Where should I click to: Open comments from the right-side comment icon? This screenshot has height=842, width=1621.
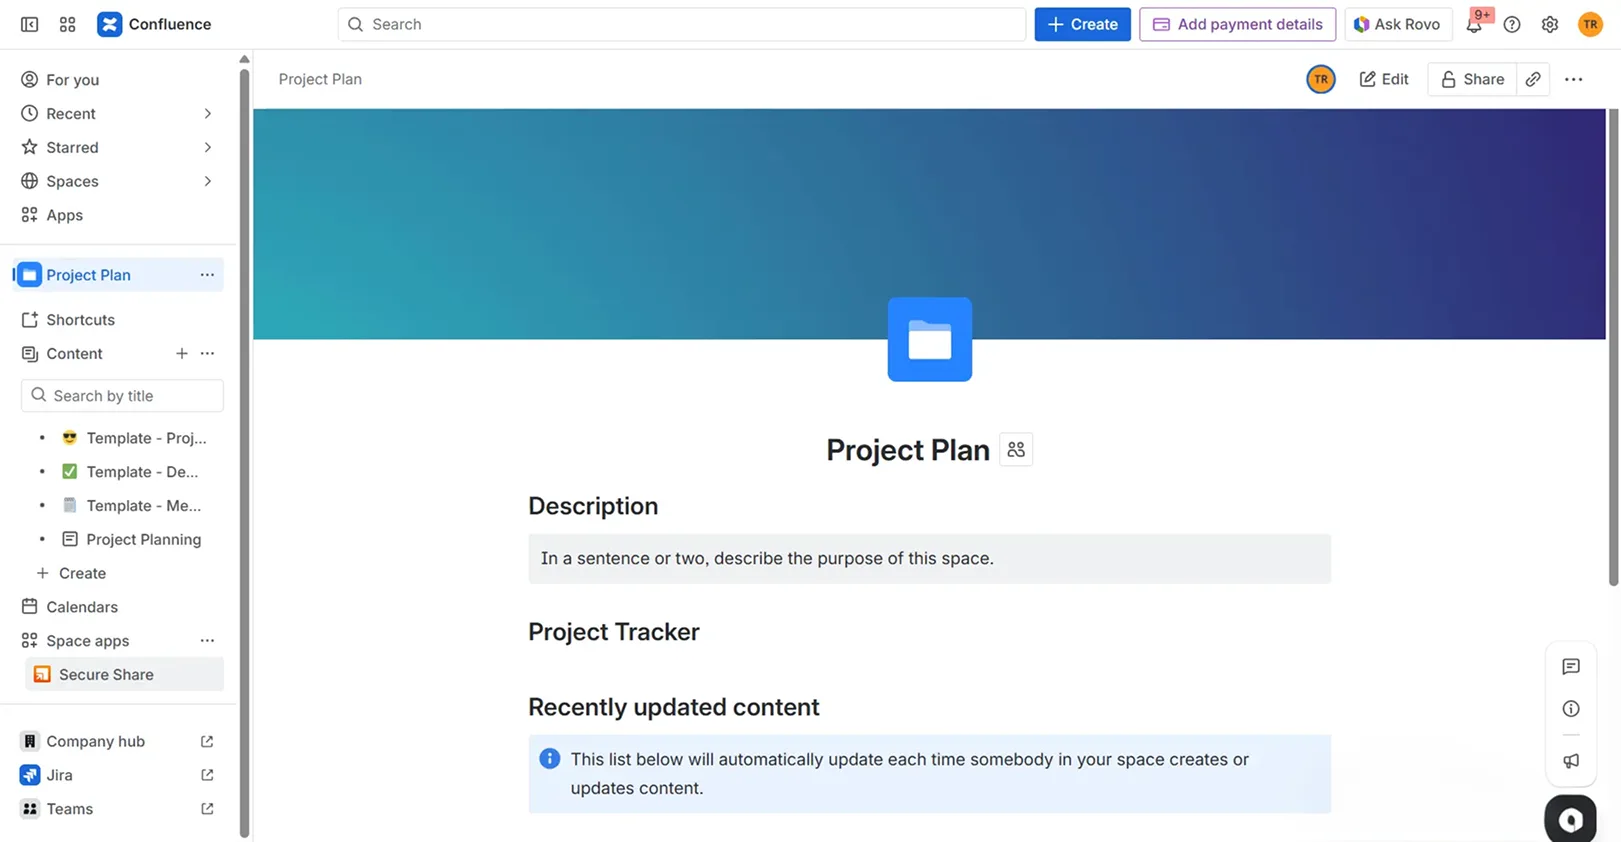[x=1571, y=666]
